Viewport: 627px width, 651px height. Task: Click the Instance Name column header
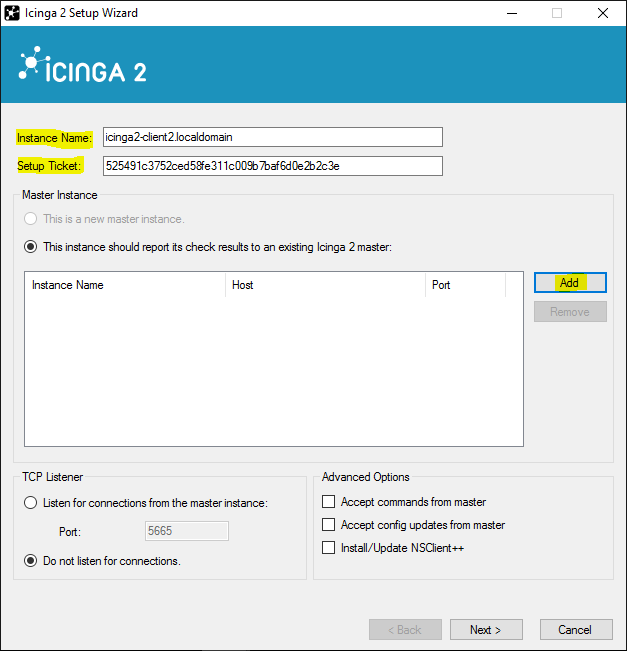click(125, 285)
